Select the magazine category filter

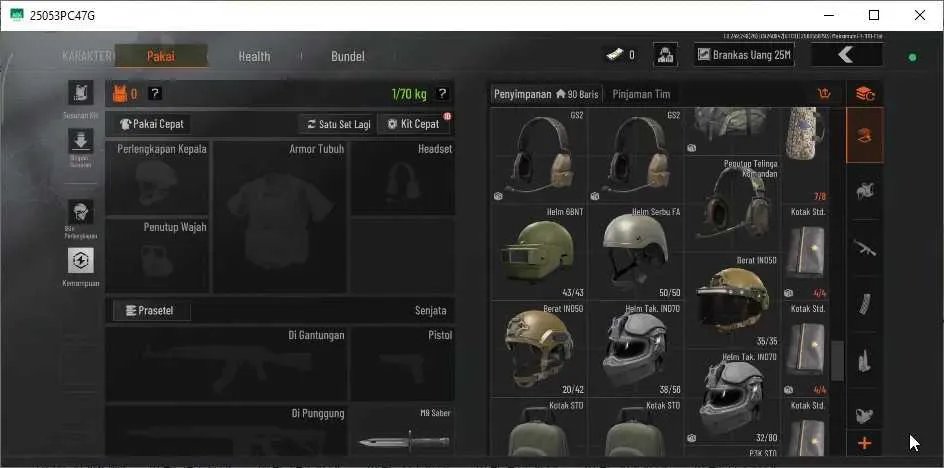[865, 304]
